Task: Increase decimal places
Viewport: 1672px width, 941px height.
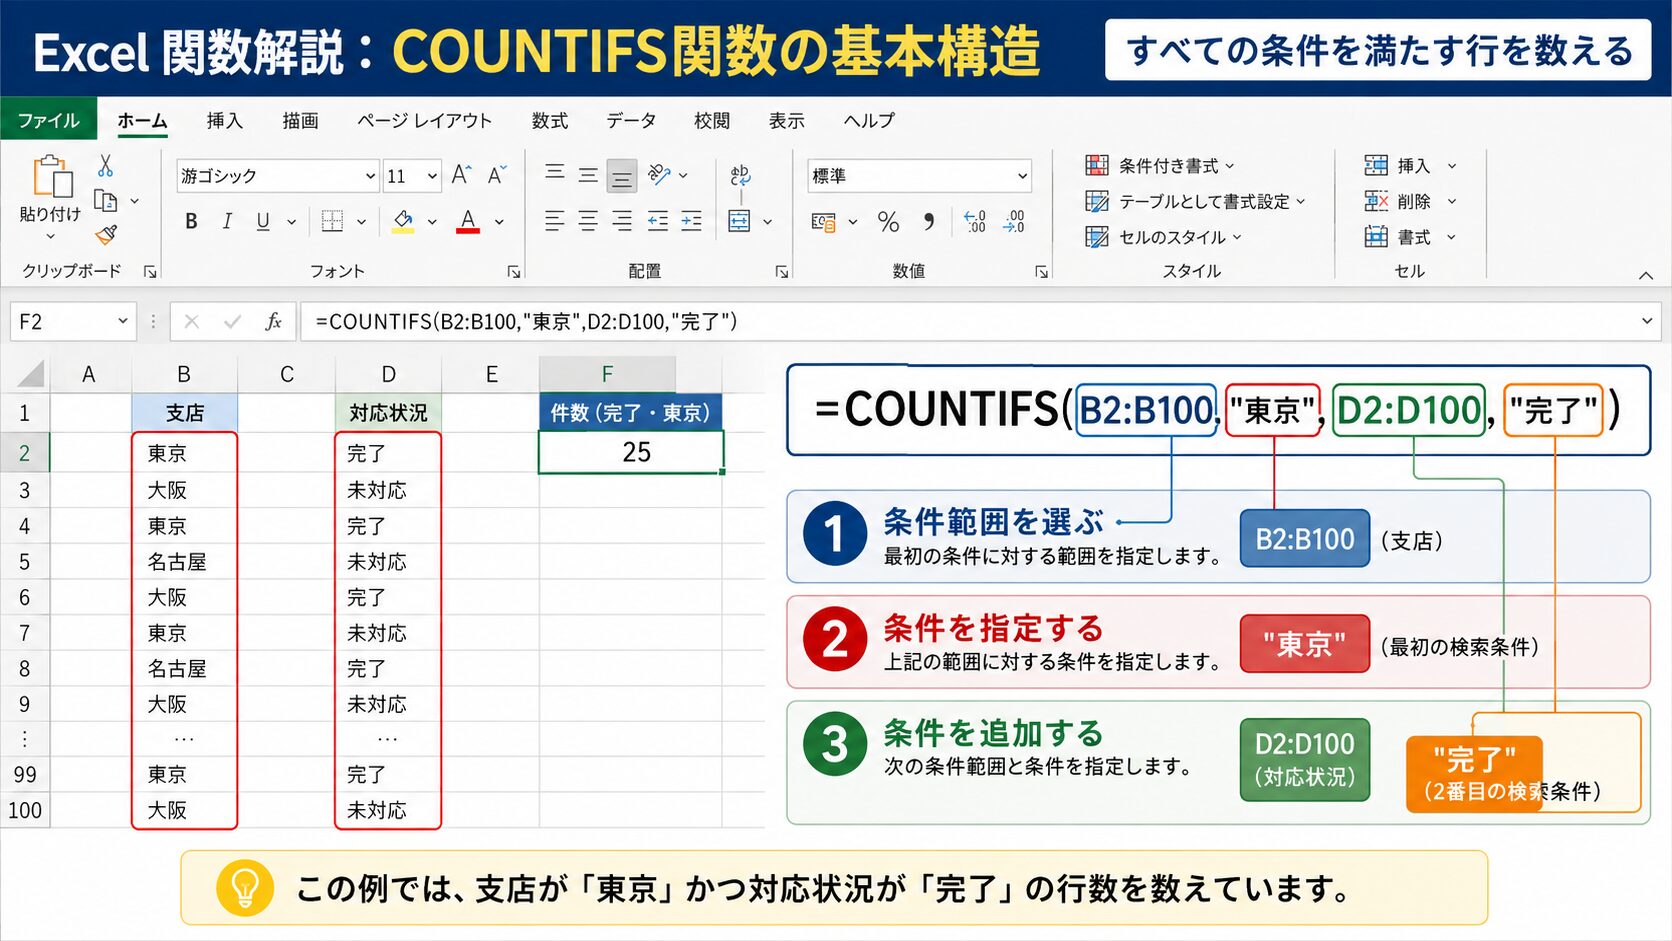Action: [x=975, y=221]
